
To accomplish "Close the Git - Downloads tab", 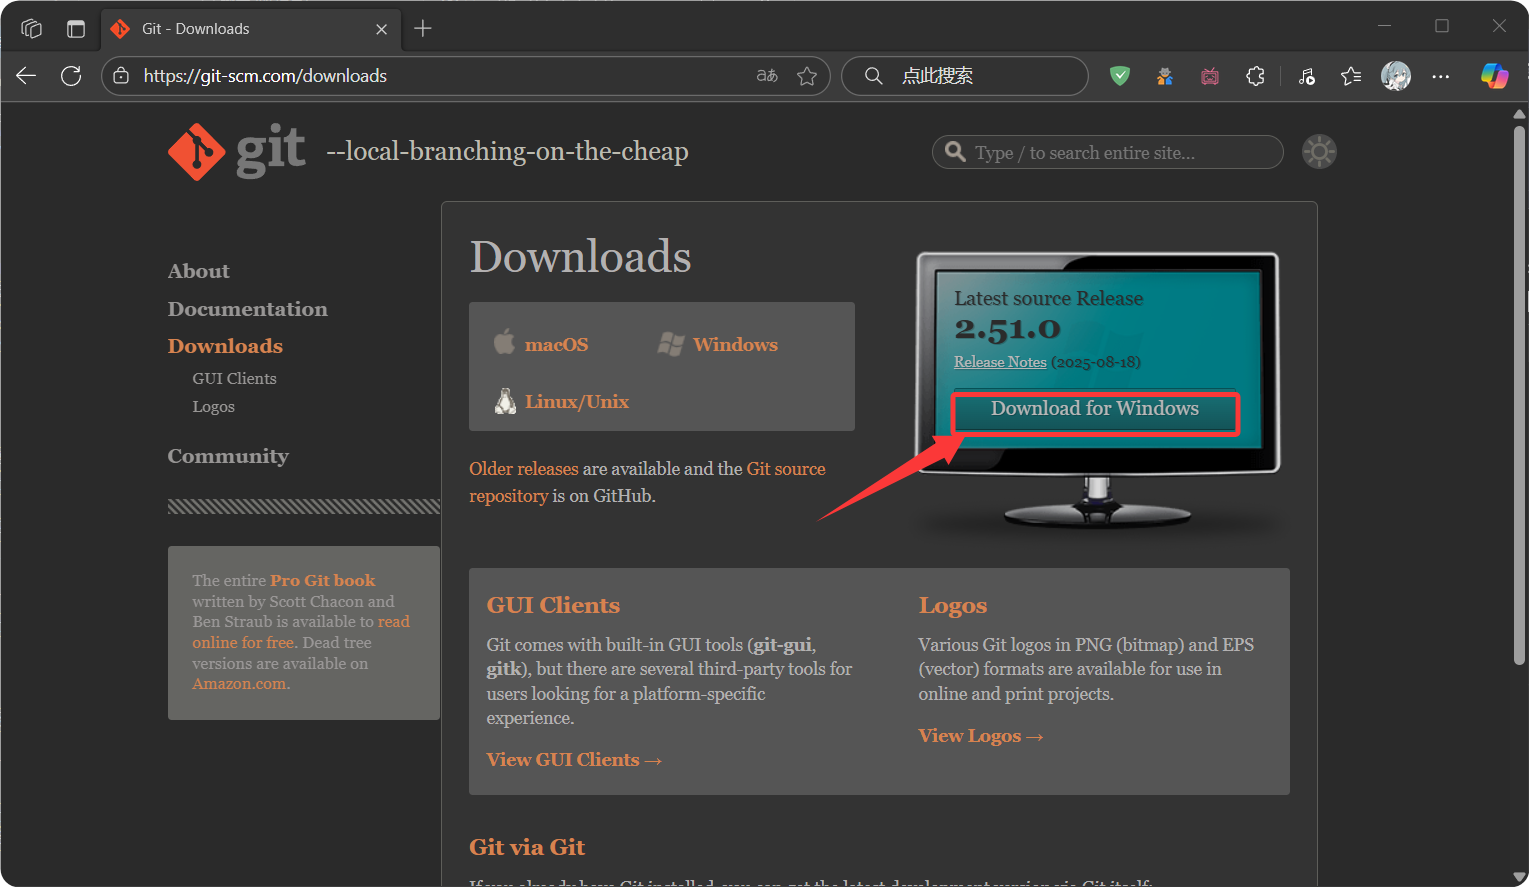I will pos(381,29).
